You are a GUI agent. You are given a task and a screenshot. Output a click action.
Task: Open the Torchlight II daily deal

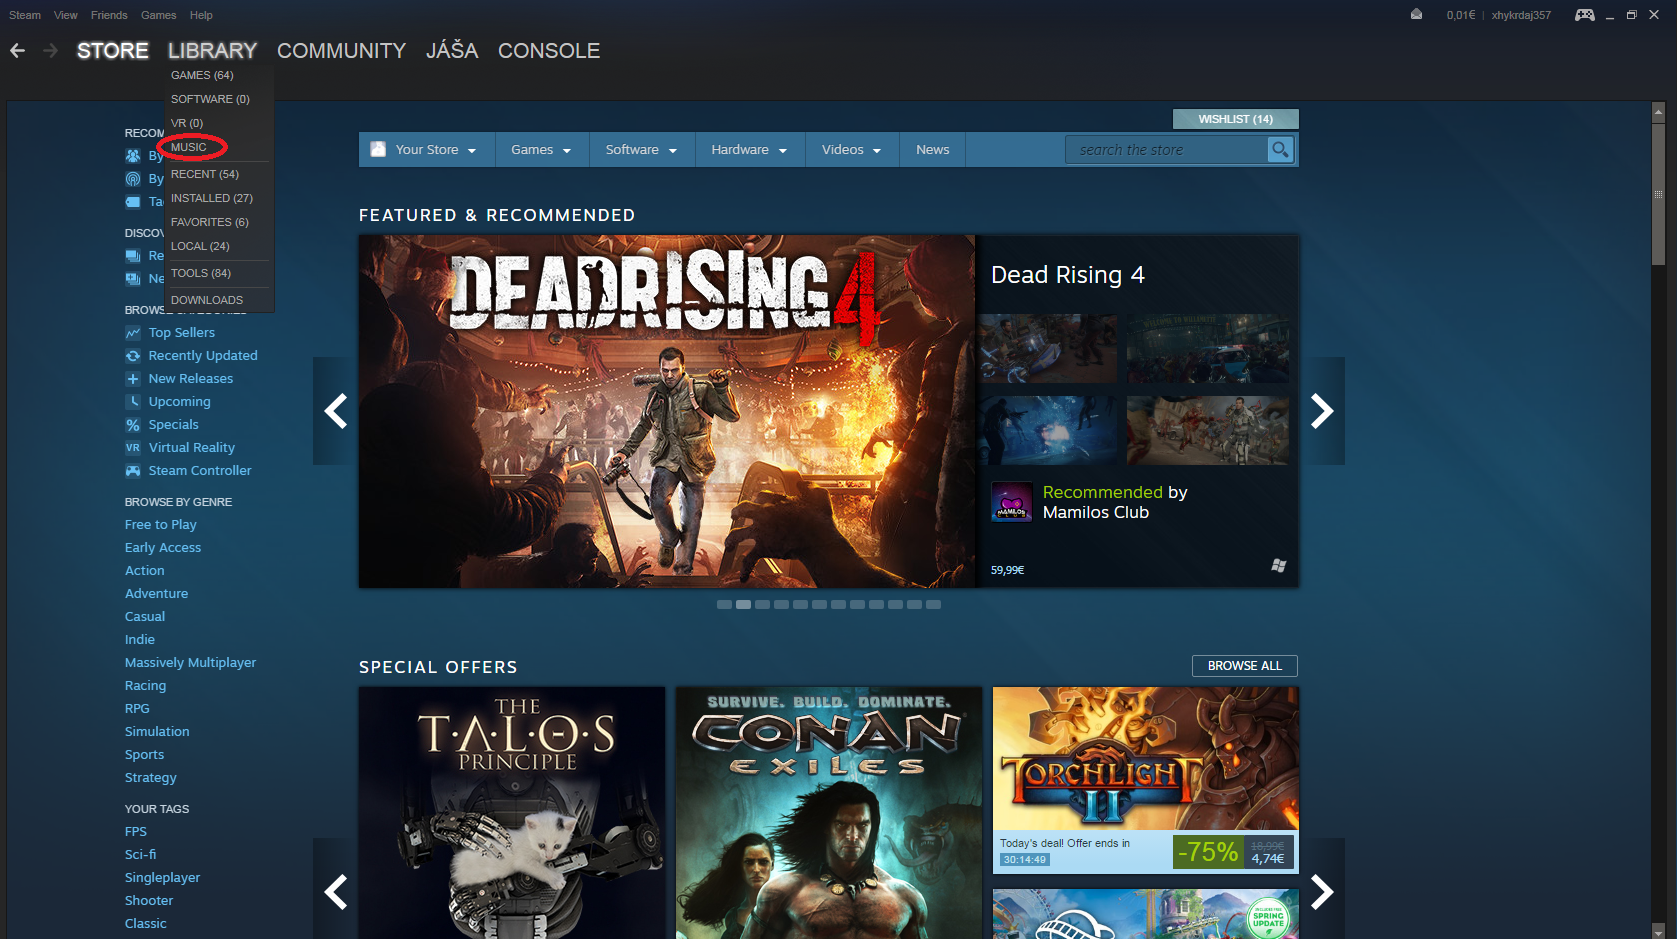pyautogui.click(x=1146, y=780)
